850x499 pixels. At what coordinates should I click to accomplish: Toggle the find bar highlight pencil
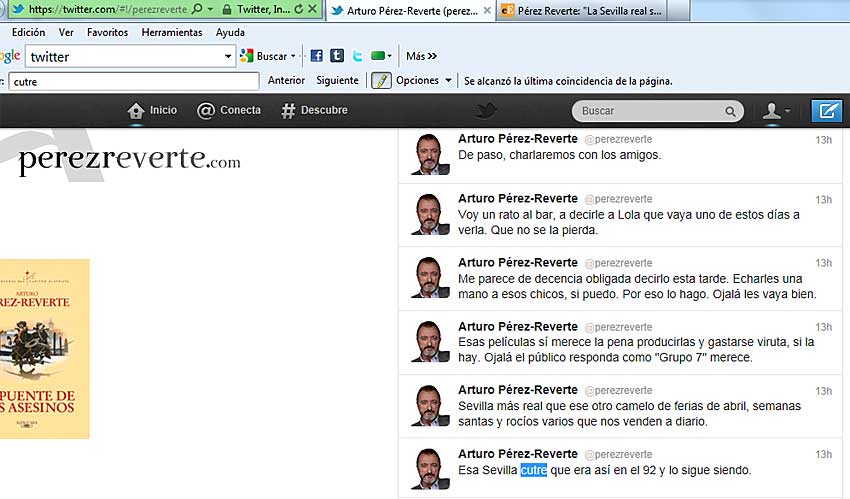tap(381, 81)
